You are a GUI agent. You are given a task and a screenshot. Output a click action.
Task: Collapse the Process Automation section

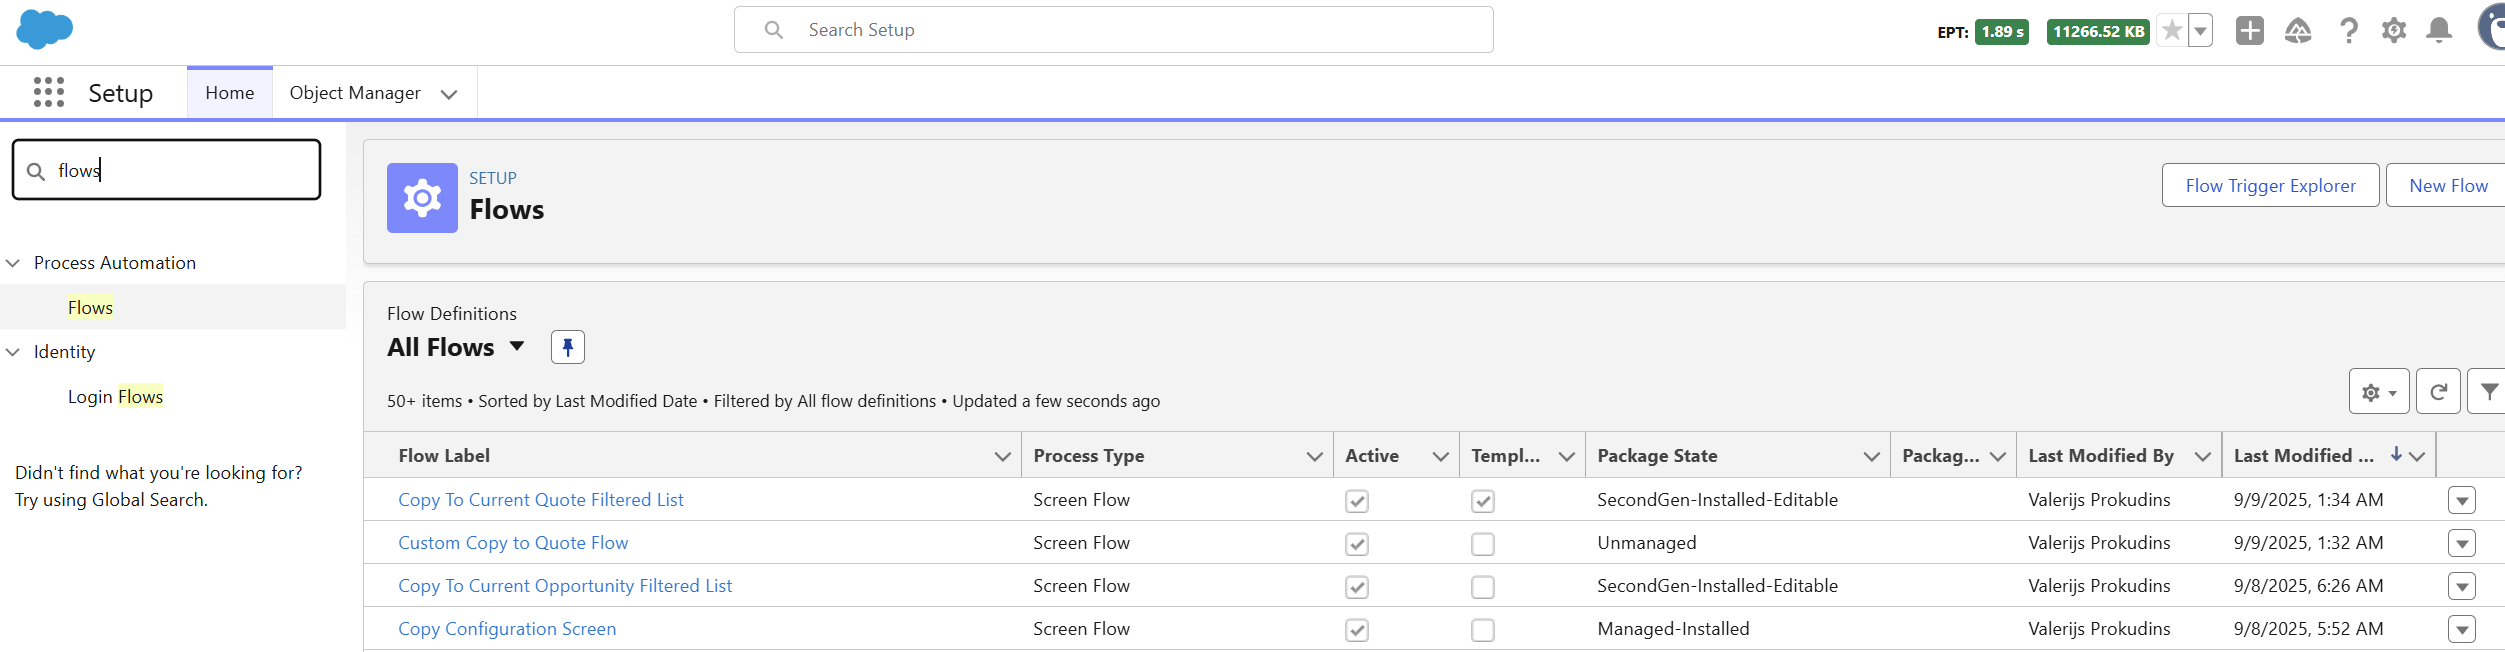(13, 263)
